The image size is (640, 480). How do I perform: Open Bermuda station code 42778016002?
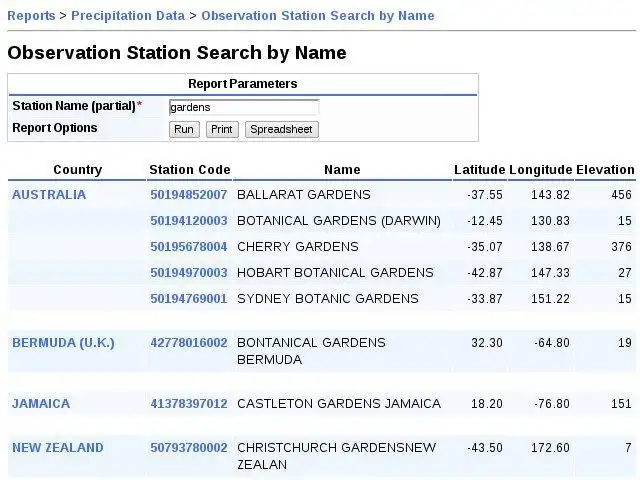pos(189,343)
